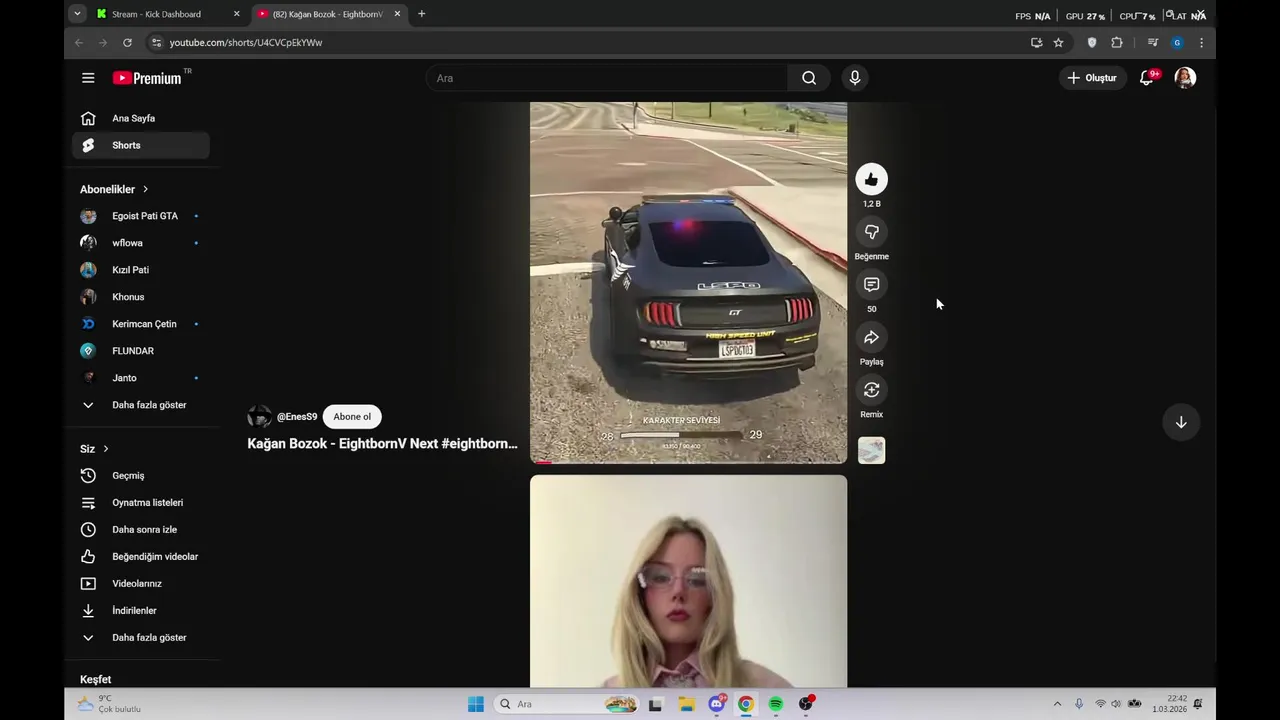This screenshot has height=720, width=1280.
Task: Open Oynatma listeleri
Action: pyautogui.click(x=141, y=503)
